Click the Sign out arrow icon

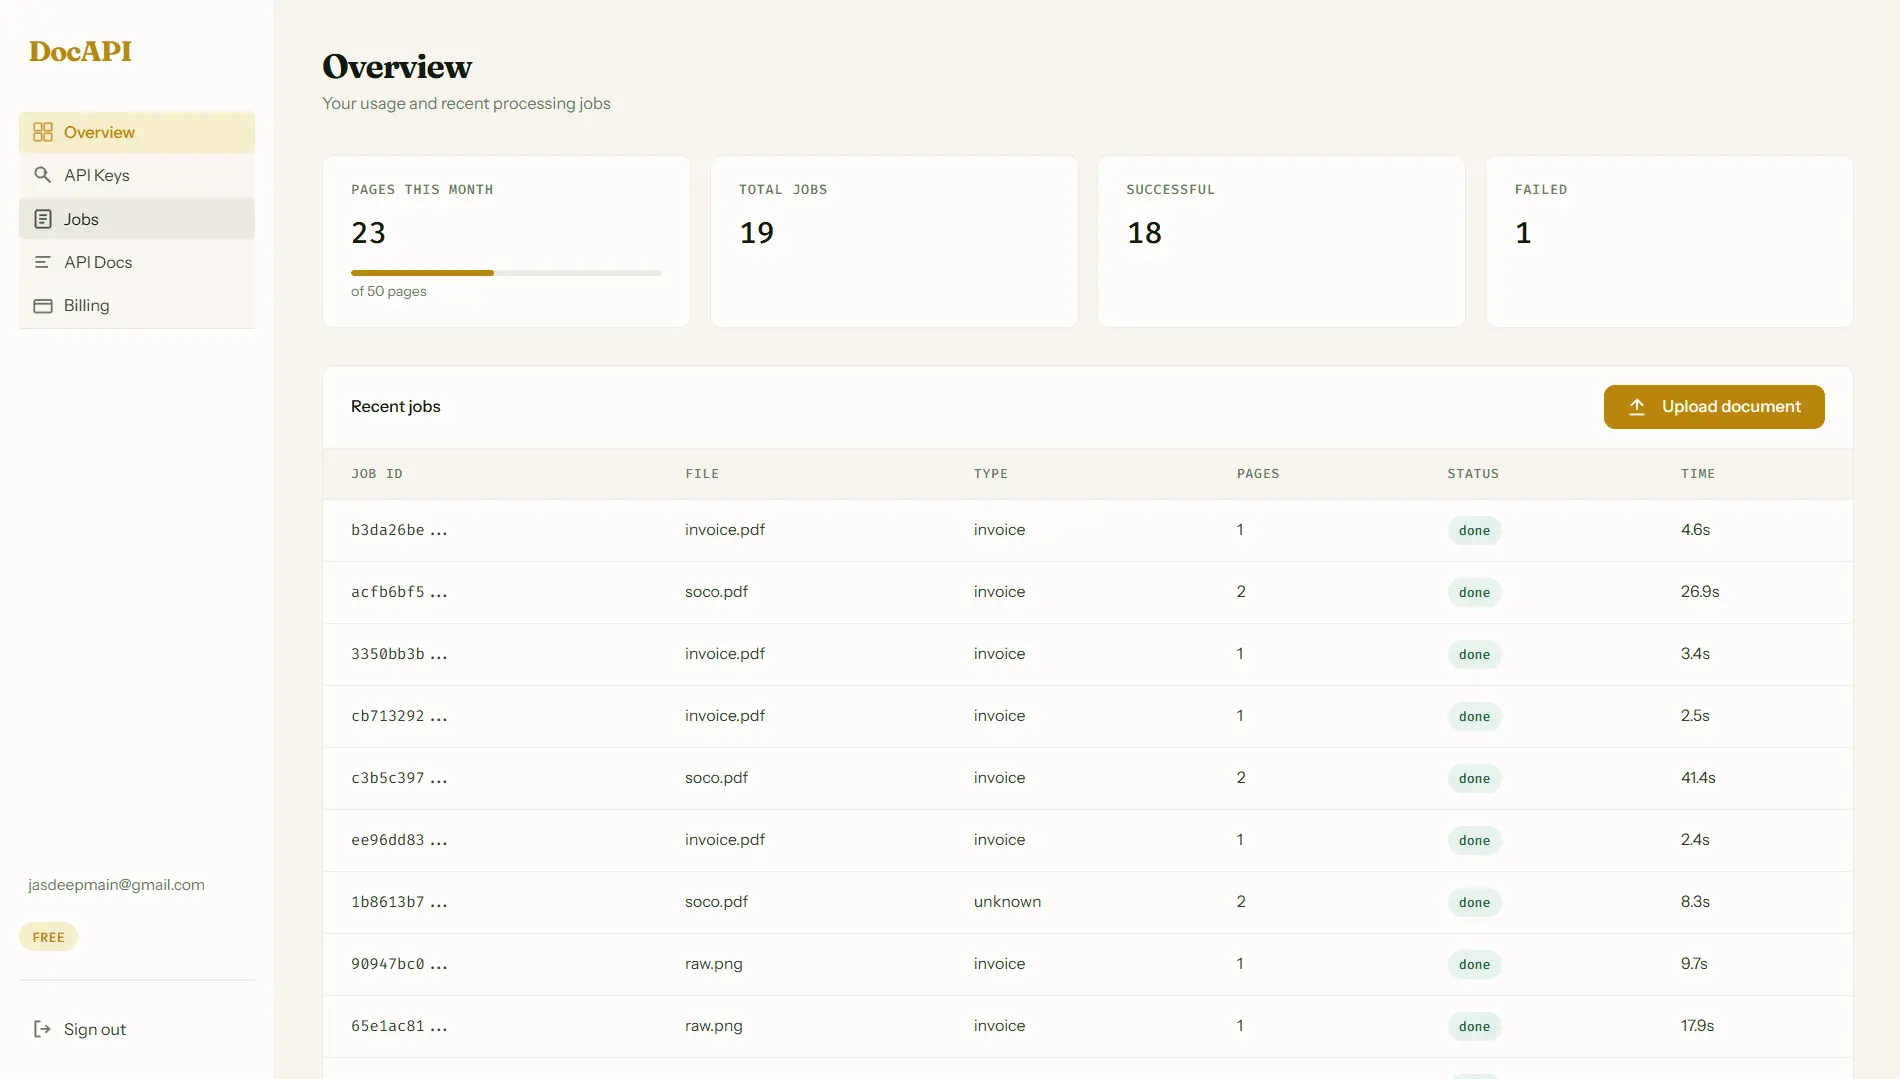pyautogui.click(x=42, y=1029)
